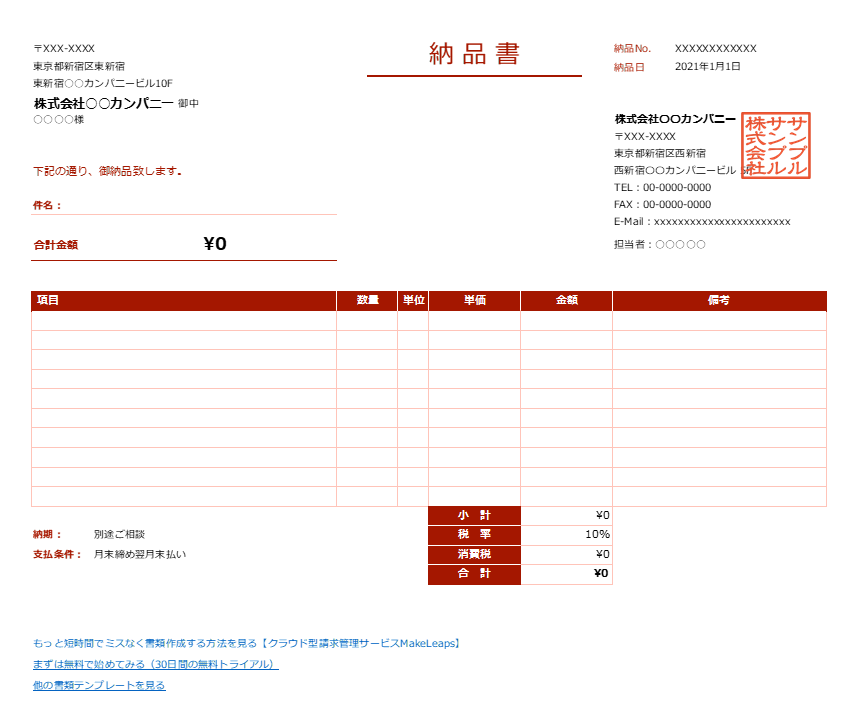This screenshot has width=858, height=720.
Task: Select the 納期 value 別途ご相談
Action: (x=119, y=534)
